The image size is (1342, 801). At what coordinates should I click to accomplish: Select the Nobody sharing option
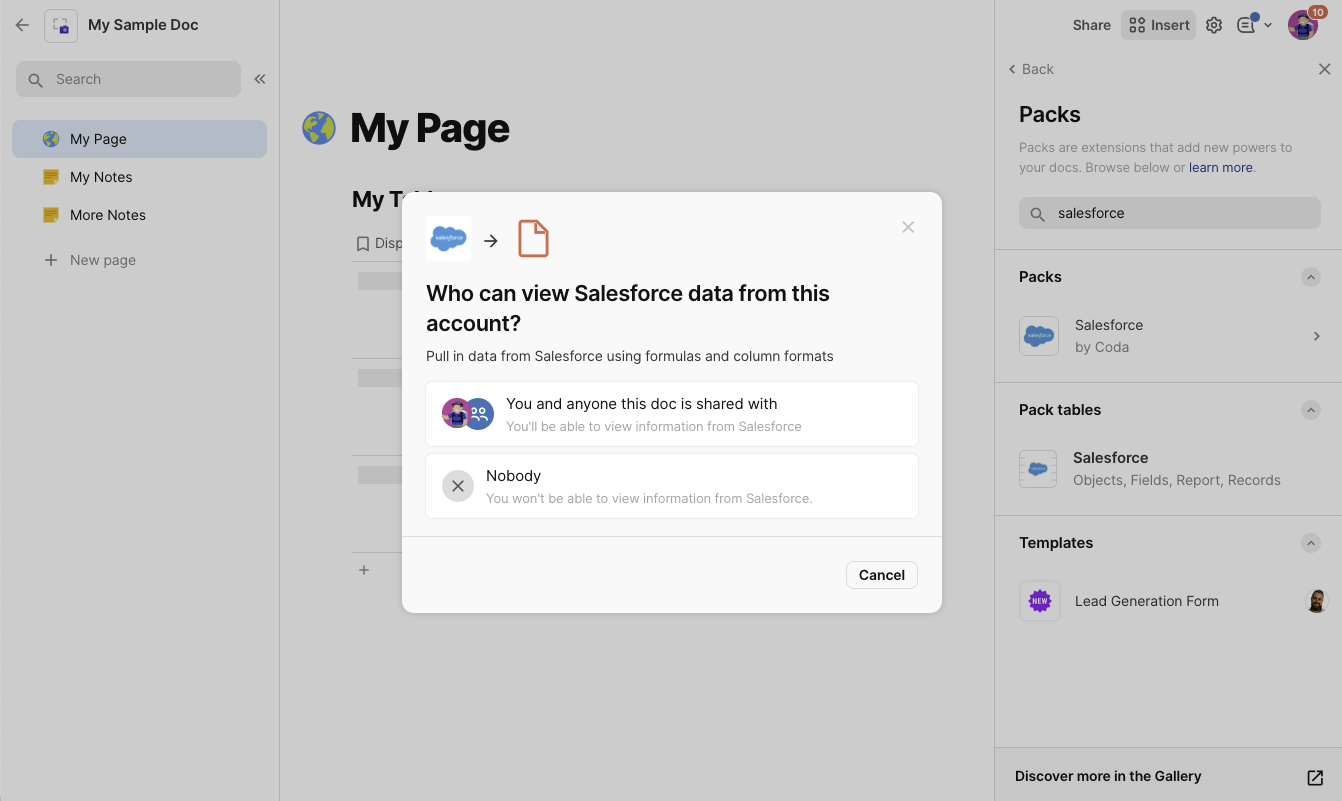click(671, 486)
